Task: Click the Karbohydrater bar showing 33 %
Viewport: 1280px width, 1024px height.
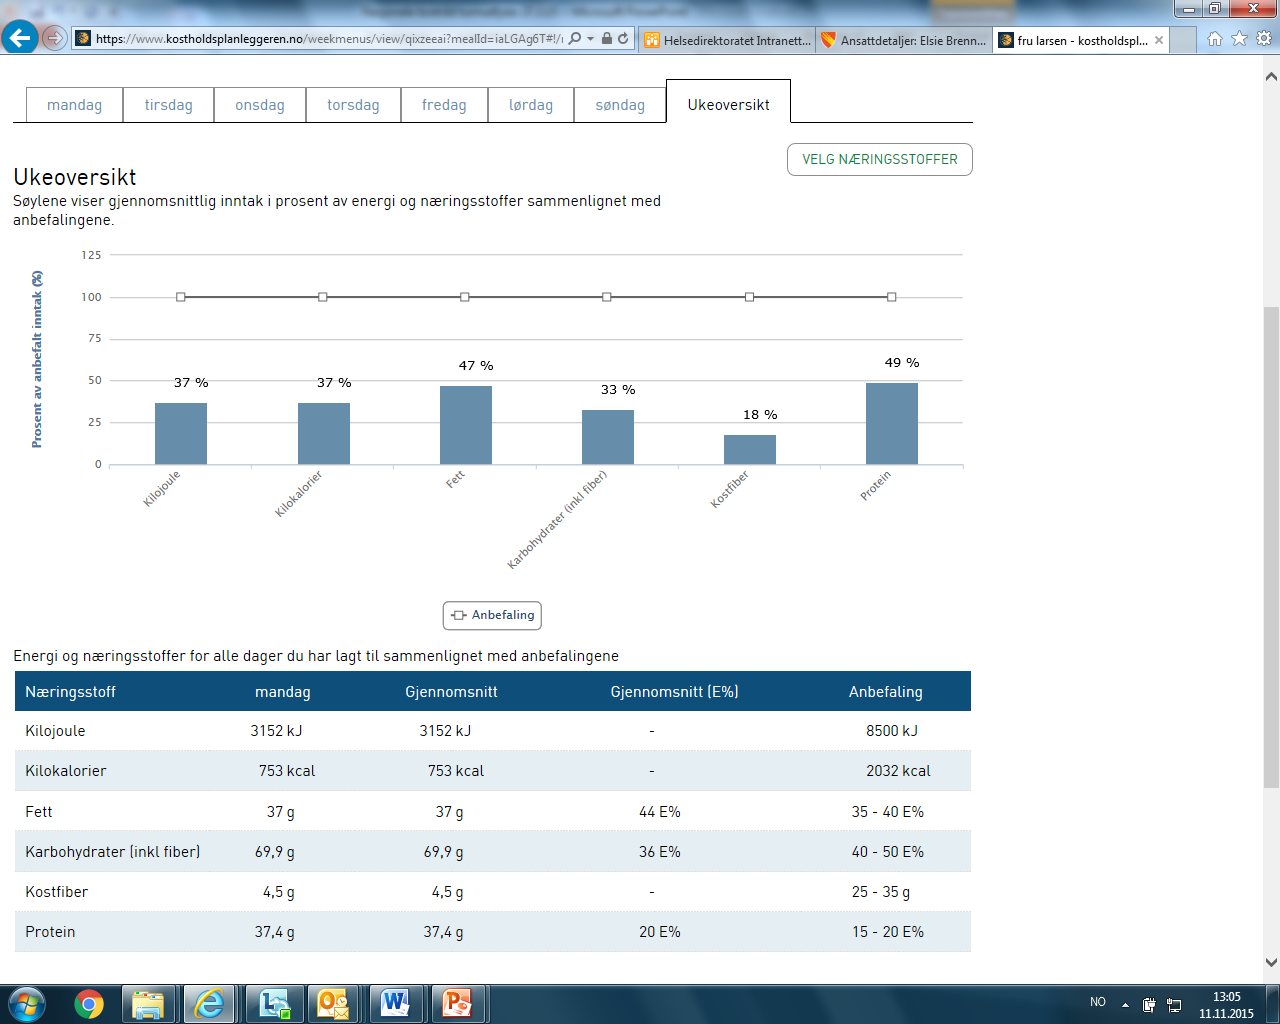Action: click(x=608, y=437)
